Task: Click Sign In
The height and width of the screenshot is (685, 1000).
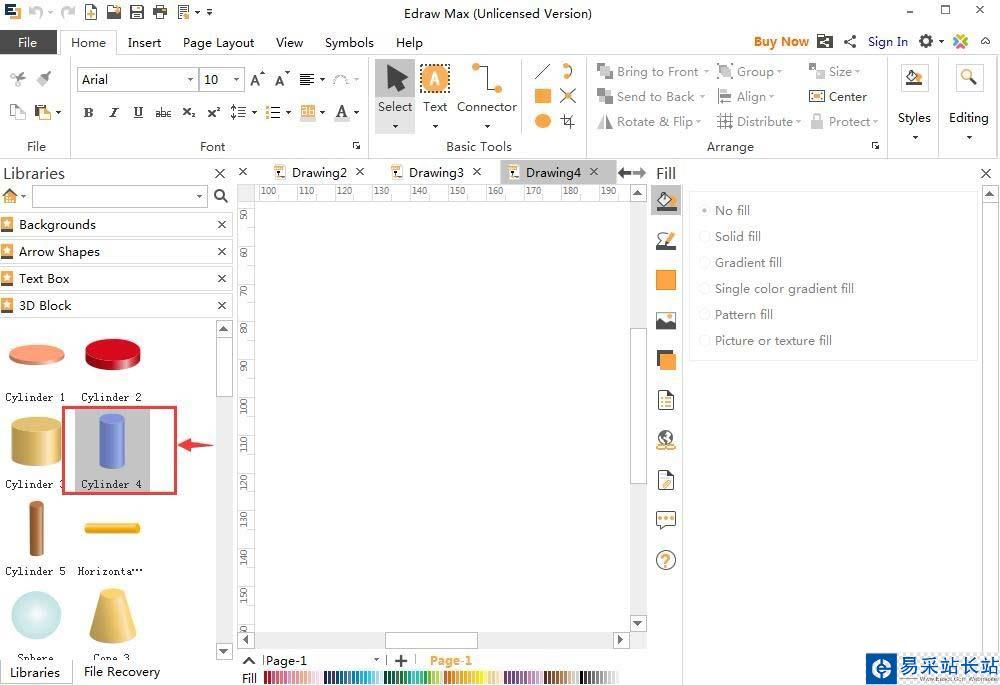Action: 887,41
